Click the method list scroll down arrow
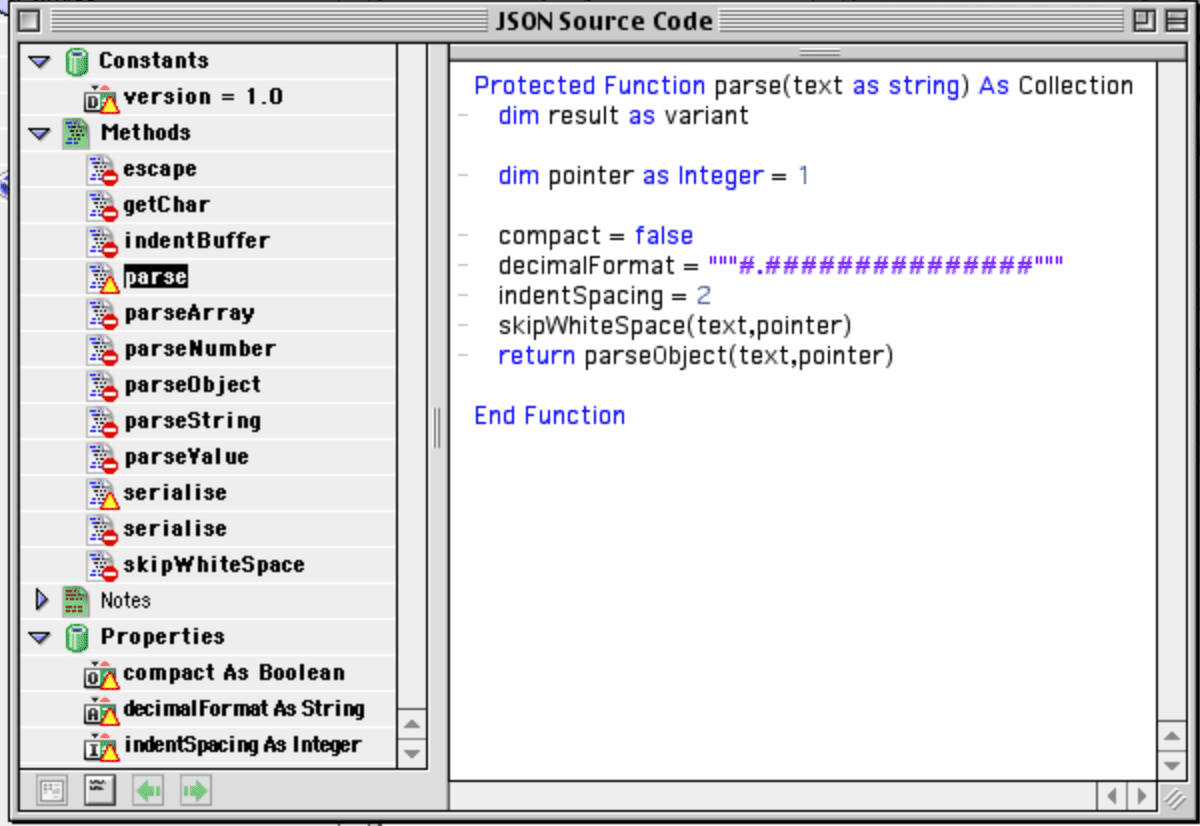This screenshot has height=826, width=1200. (x=412, y=753)
